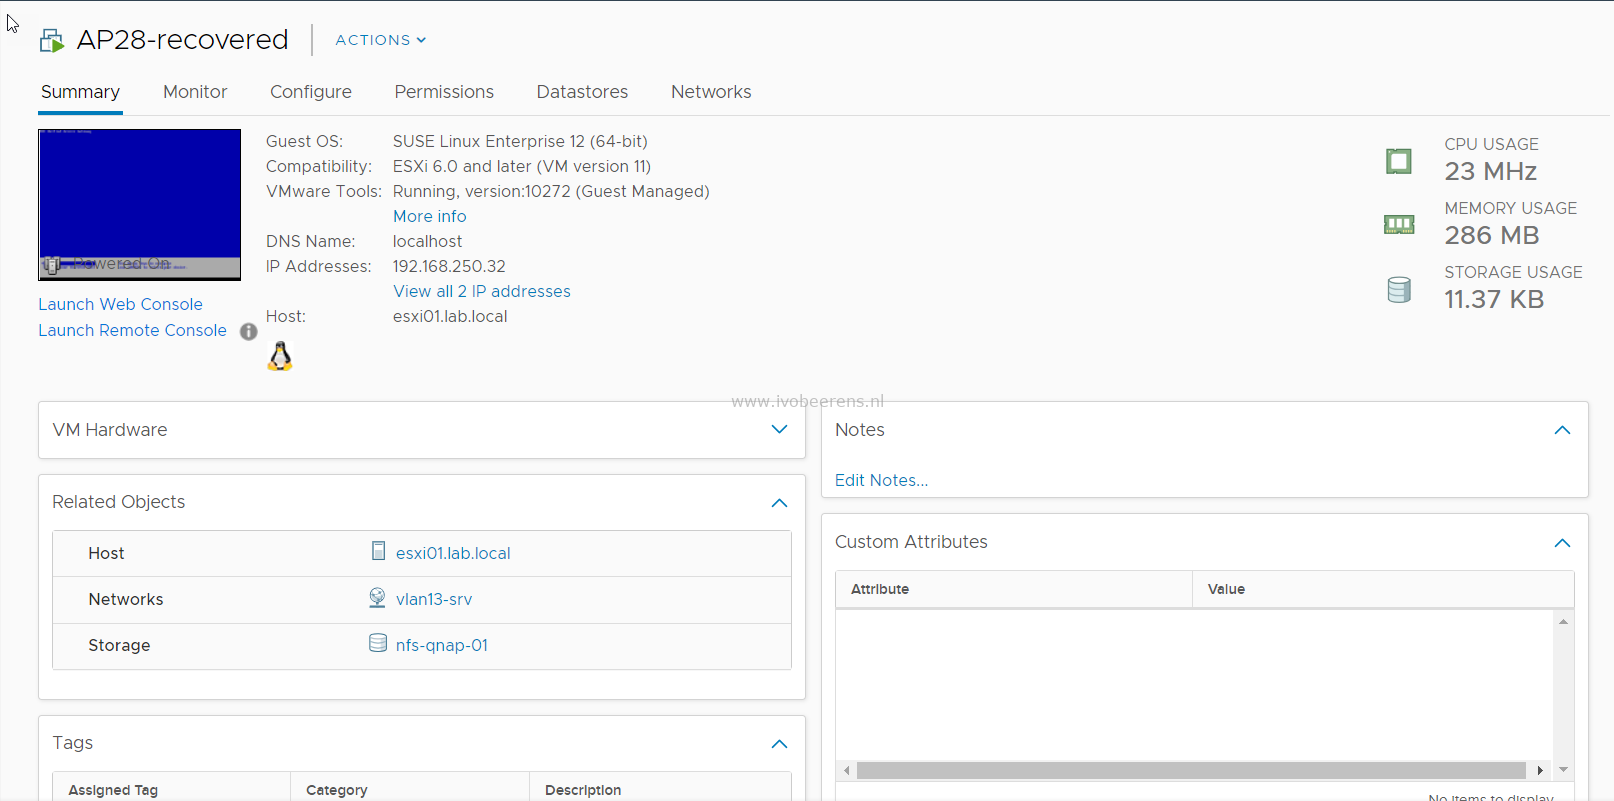Click the scroll right arrow in Custom Attributes
Screen dimensions: 1614x801
(1540, 770)
